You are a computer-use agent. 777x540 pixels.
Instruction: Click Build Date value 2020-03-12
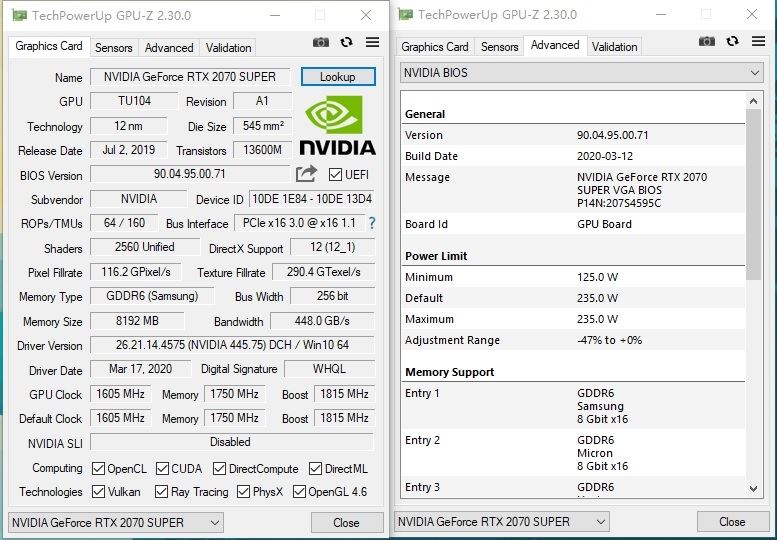605,156
